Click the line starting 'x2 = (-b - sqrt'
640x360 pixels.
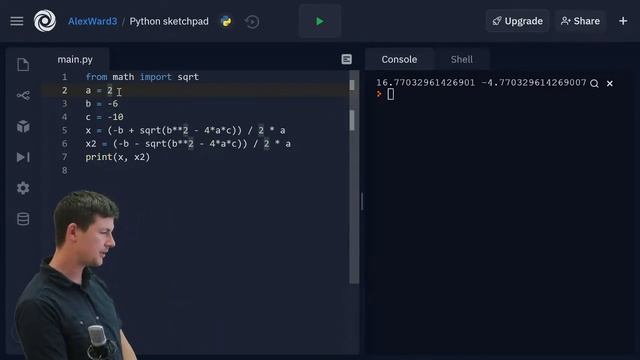coord(188,144)
